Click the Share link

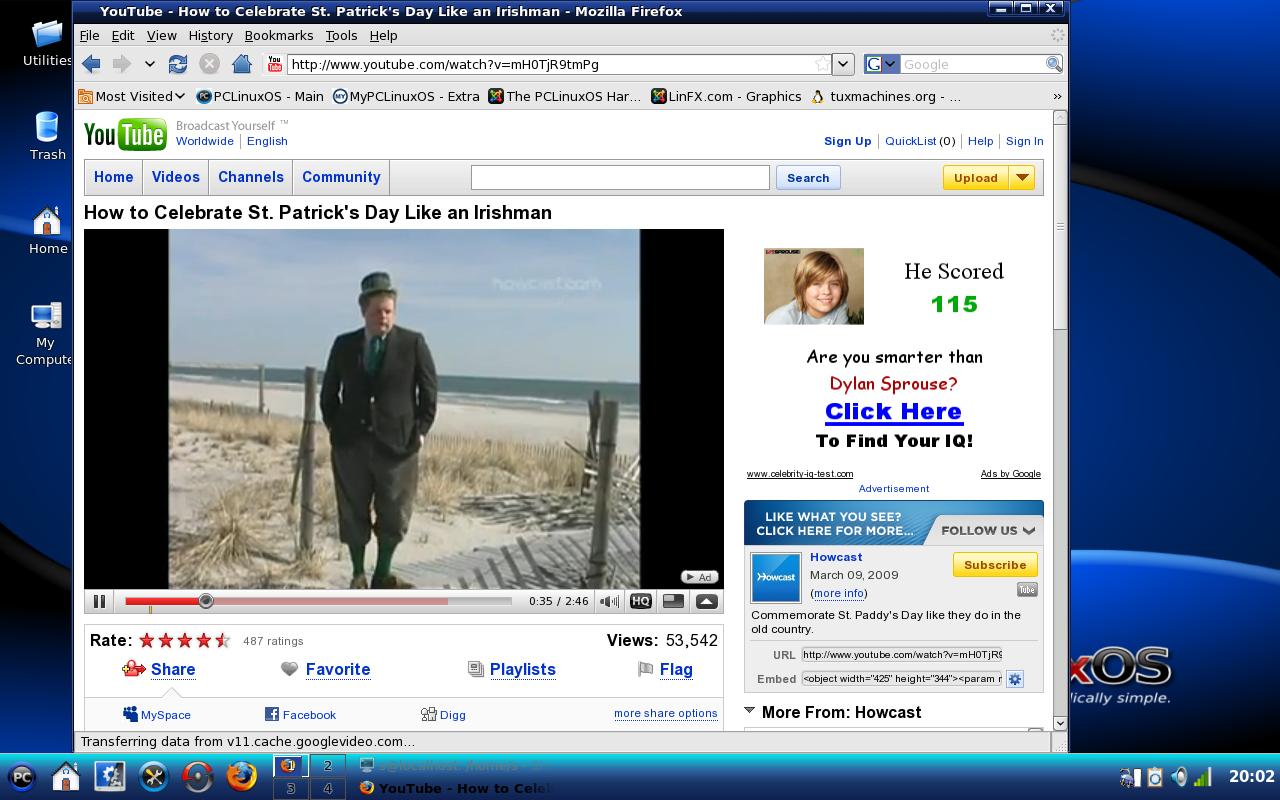[173, 669]
